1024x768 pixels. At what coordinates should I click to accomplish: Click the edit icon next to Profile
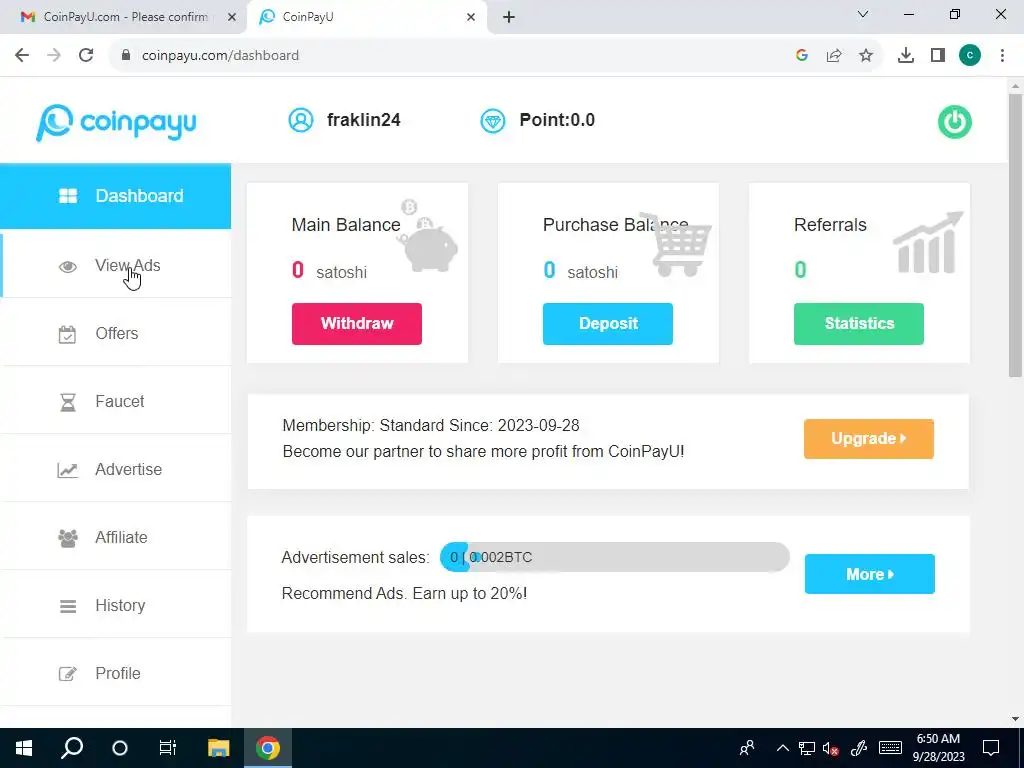click(x=67, y=674)
